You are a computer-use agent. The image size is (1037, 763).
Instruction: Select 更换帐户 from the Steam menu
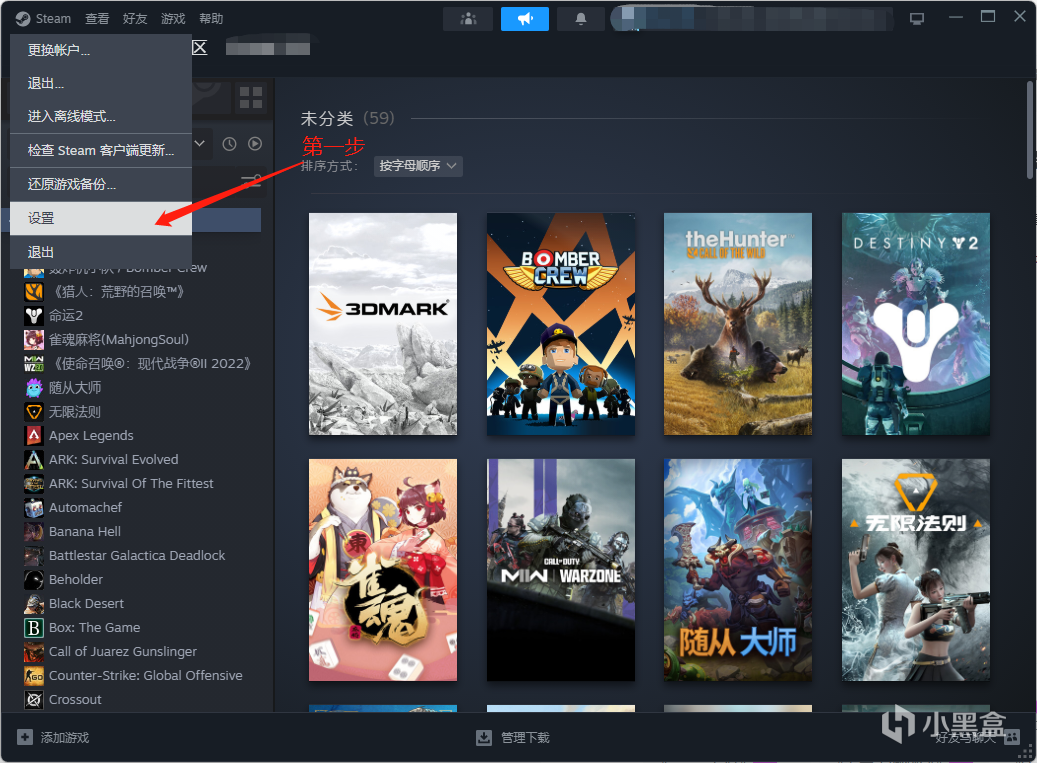tap(101, 50)
